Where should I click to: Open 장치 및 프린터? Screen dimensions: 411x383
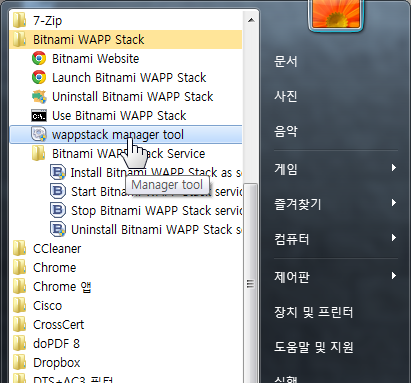pos(313,312)
